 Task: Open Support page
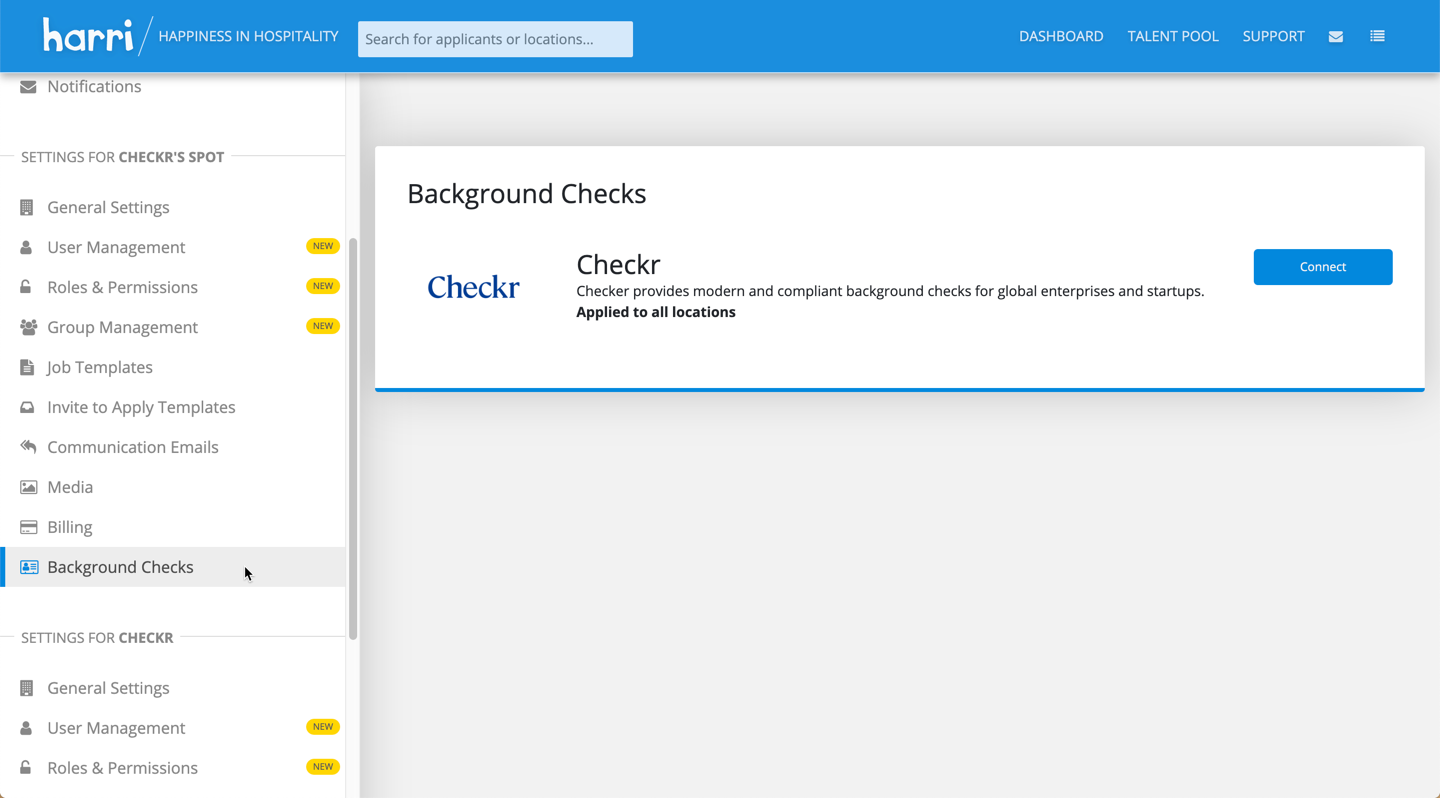pos(1273,36)
